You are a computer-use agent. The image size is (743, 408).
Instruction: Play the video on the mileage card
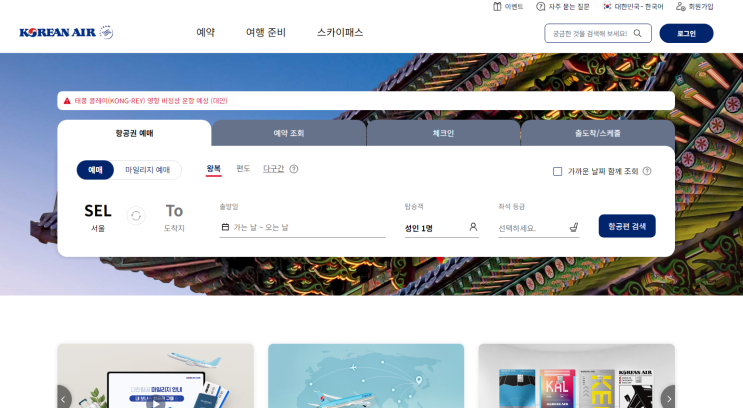click(x=155, y=403)
